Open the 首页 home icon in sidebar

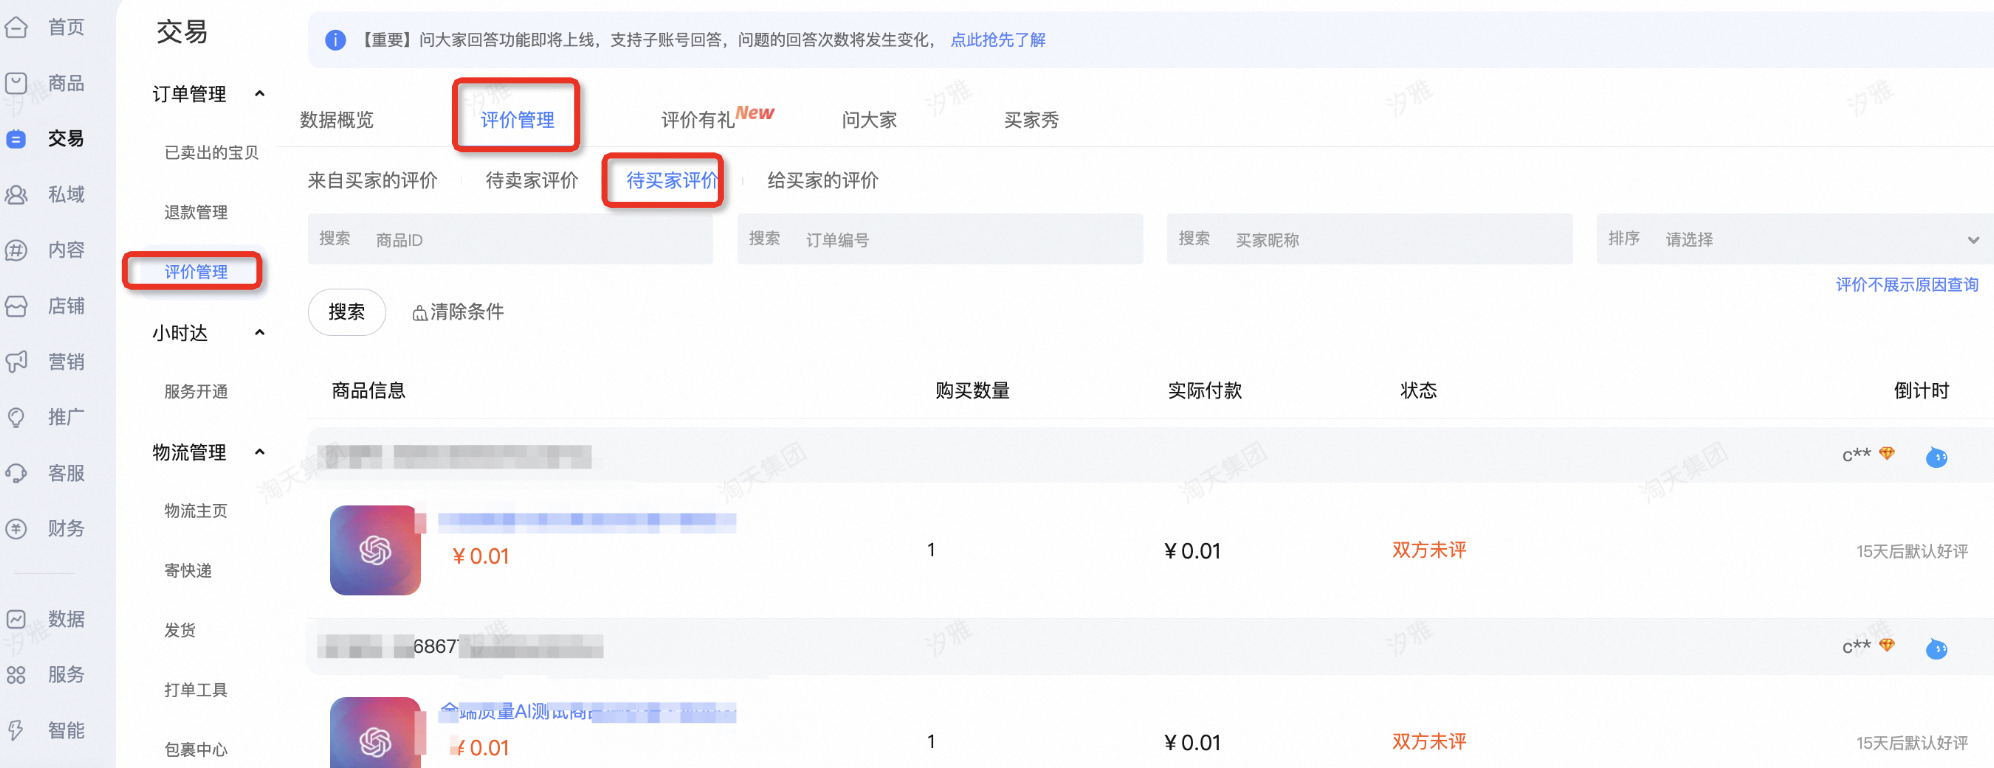point(17,27)
